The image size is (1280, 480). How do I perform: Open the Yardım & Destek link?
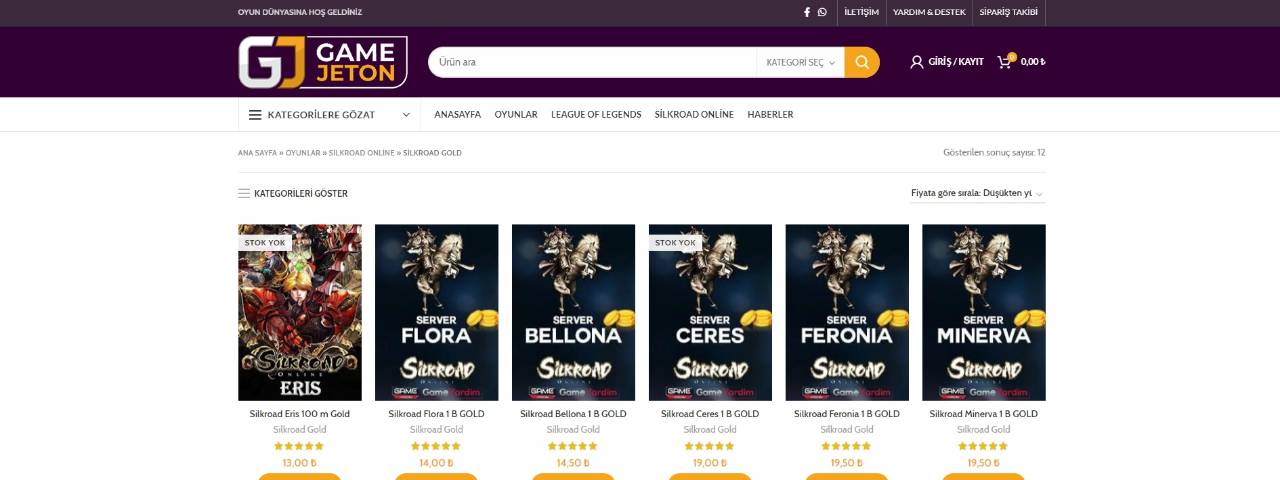(x=929, y=12)
